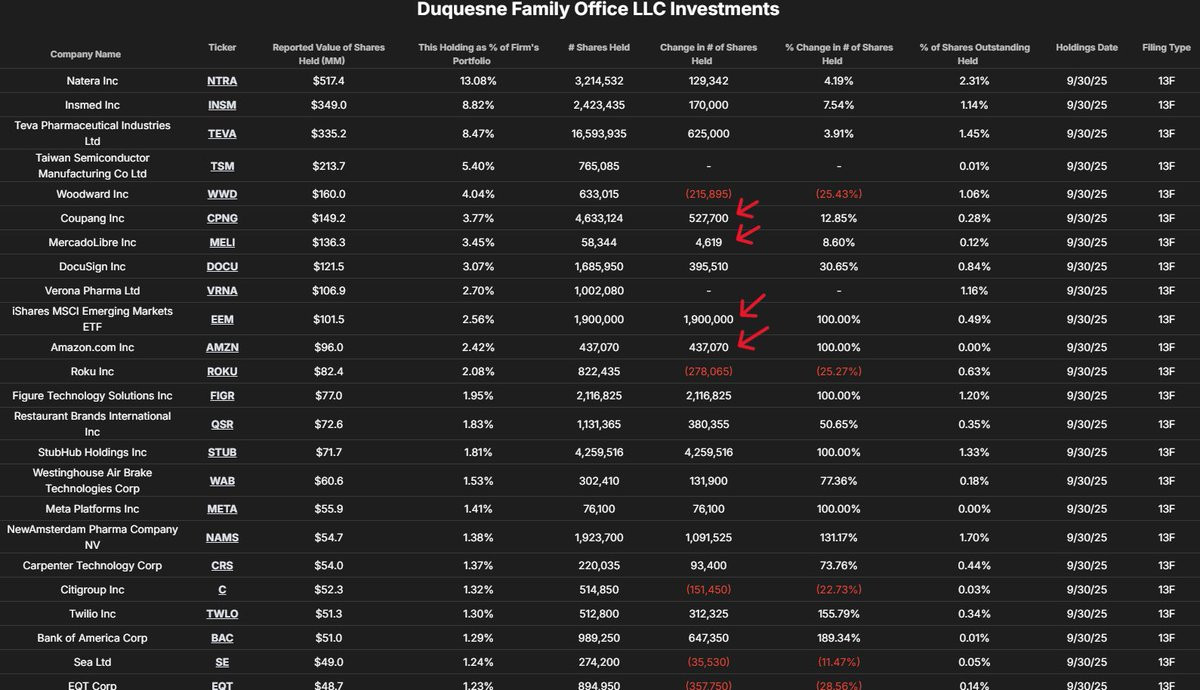Click the META ticker link

coord(222,509)
